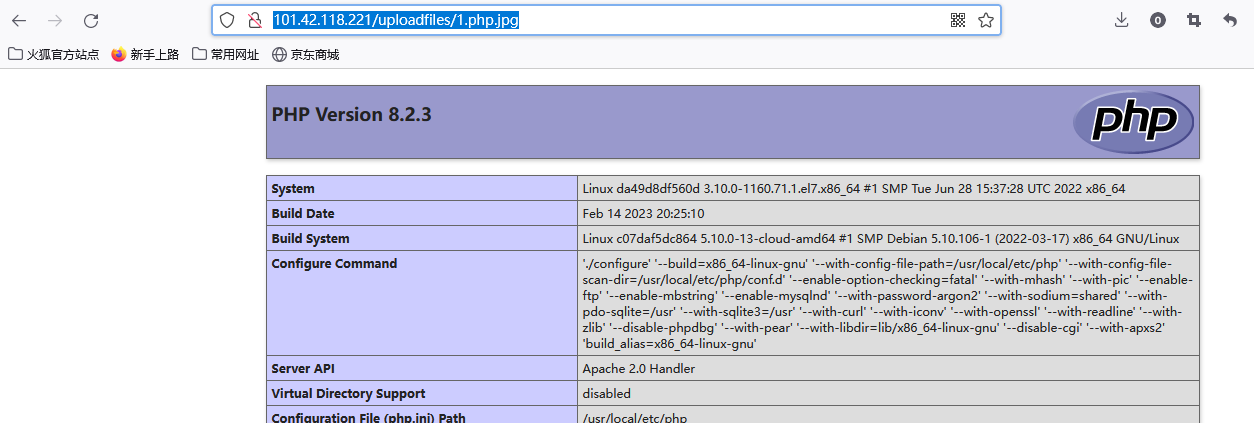Select the Virtual Directory Support label

(x=348, y=394)
